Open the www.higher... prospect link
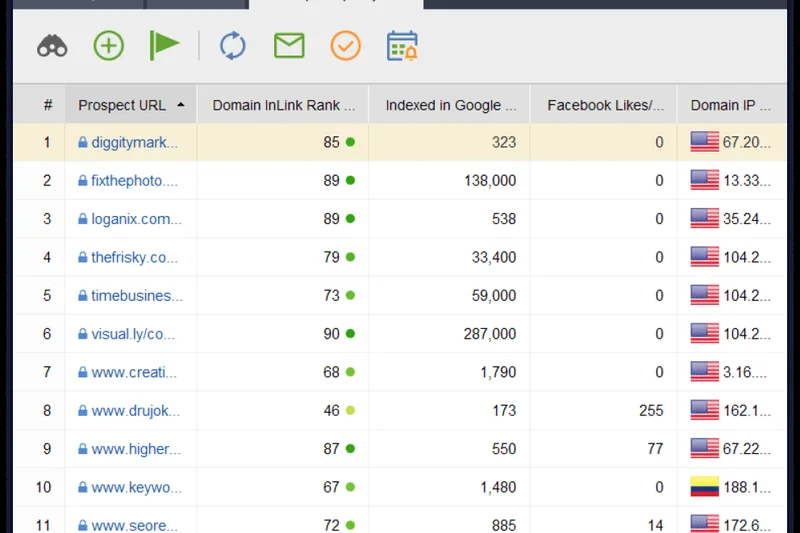 [136, 448]
